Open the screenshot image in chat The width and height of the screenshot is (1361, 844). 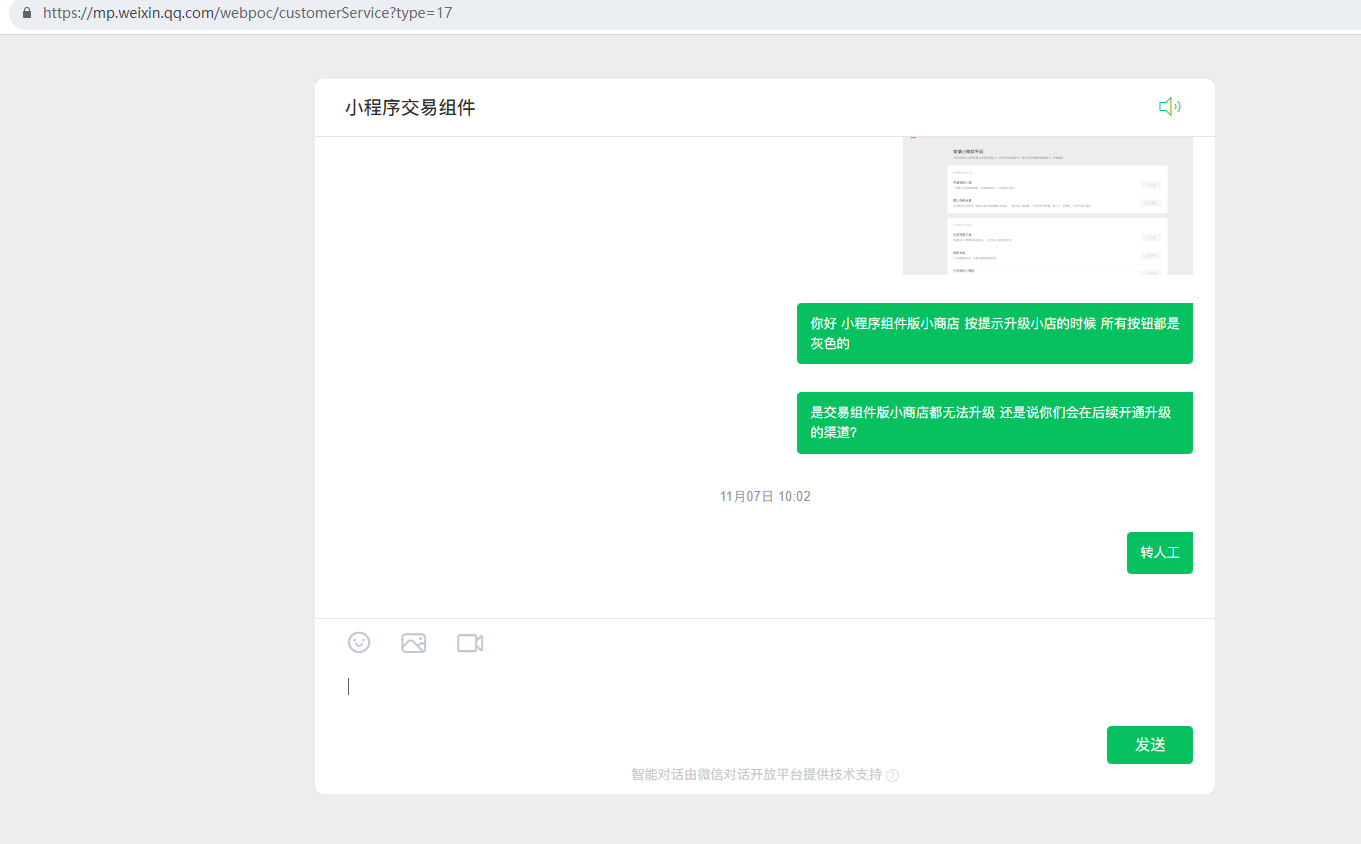tap(1048, 206)
